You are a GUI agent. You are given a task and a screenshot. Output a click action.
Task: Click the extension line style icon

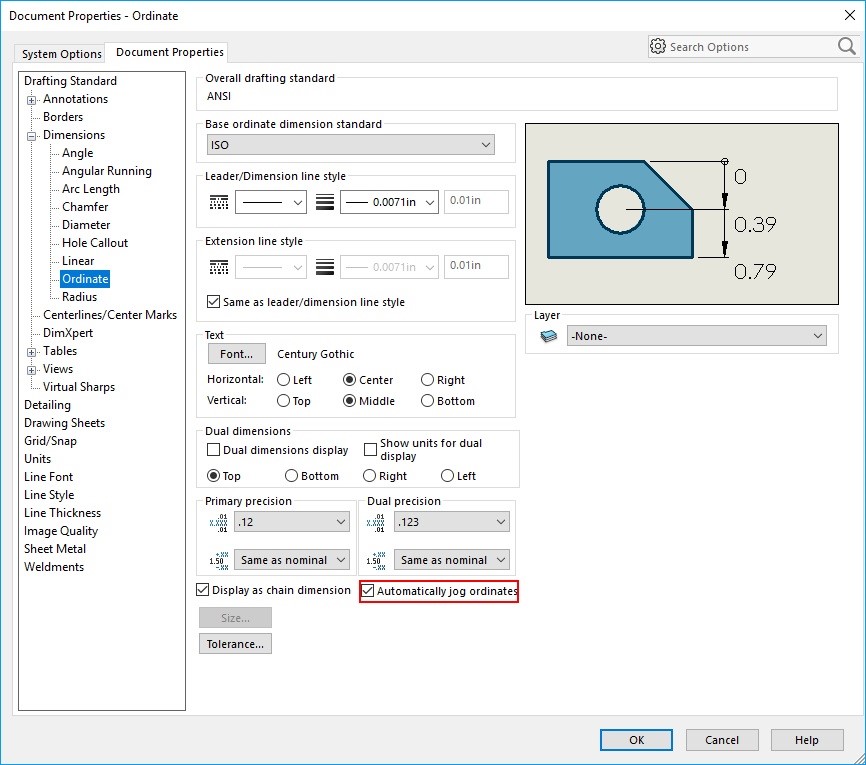[x=219, y=267]
